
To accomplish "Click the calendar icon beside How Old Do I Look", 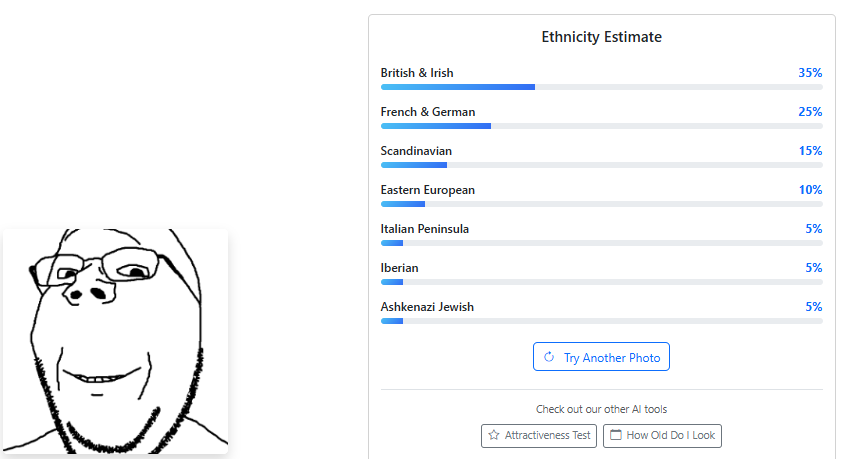I will coord(616,436).
